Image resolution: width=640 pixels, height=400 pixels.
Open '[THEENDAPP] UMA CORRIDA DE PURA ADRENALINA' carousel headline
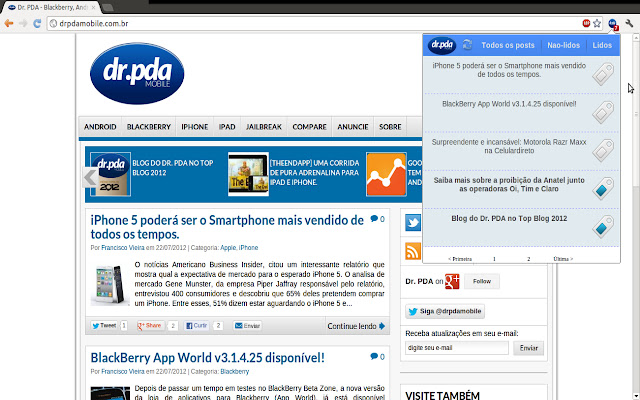tap(314, 173)
